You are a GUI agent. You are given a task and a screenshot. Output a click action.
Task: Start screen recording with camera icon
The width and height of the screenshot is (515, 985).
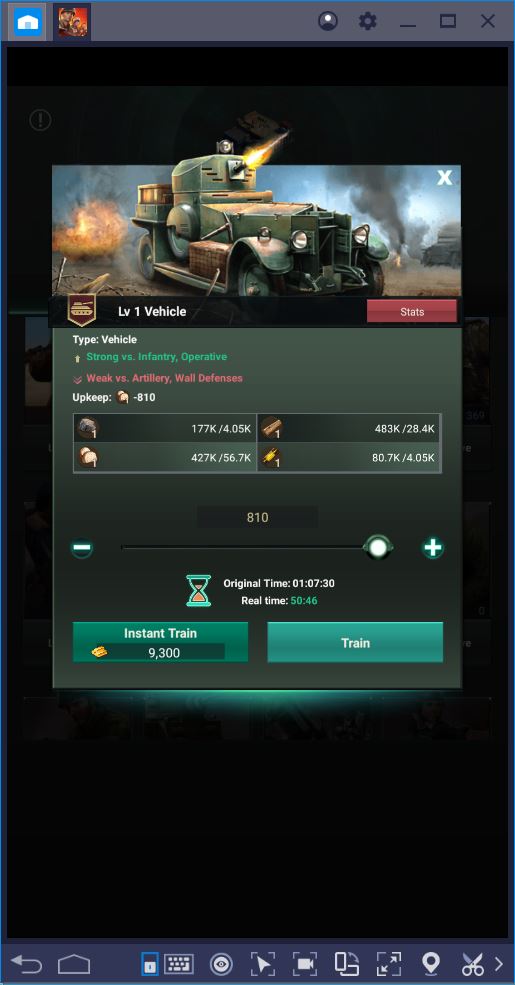[305, 964]
